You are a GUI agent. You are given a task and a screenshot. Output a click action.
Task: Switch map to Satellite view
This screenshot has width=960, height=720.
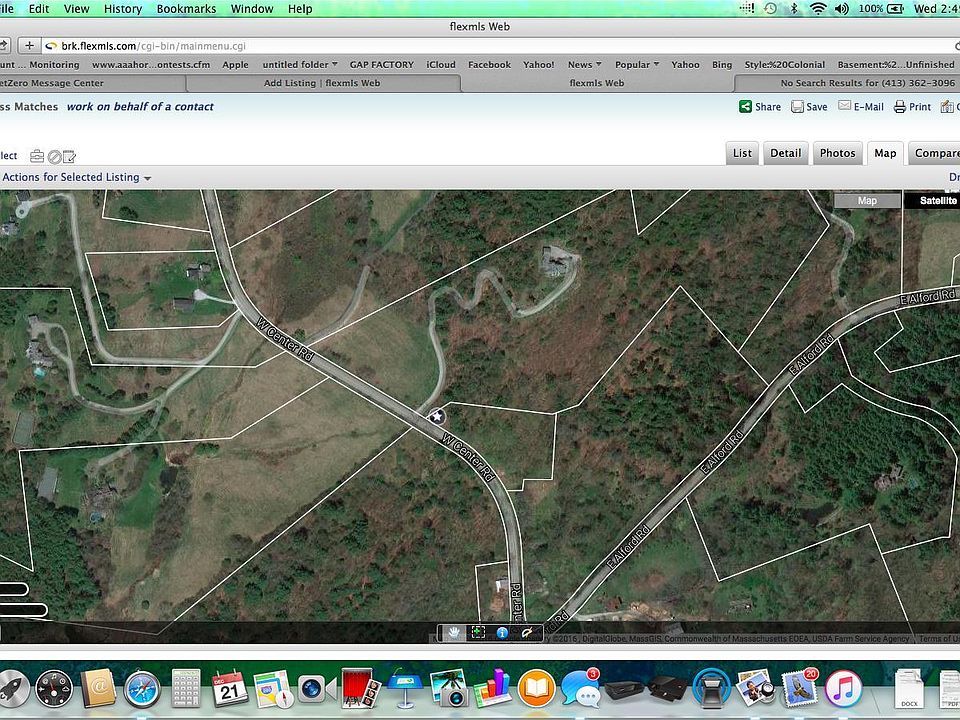click(935, 201)
